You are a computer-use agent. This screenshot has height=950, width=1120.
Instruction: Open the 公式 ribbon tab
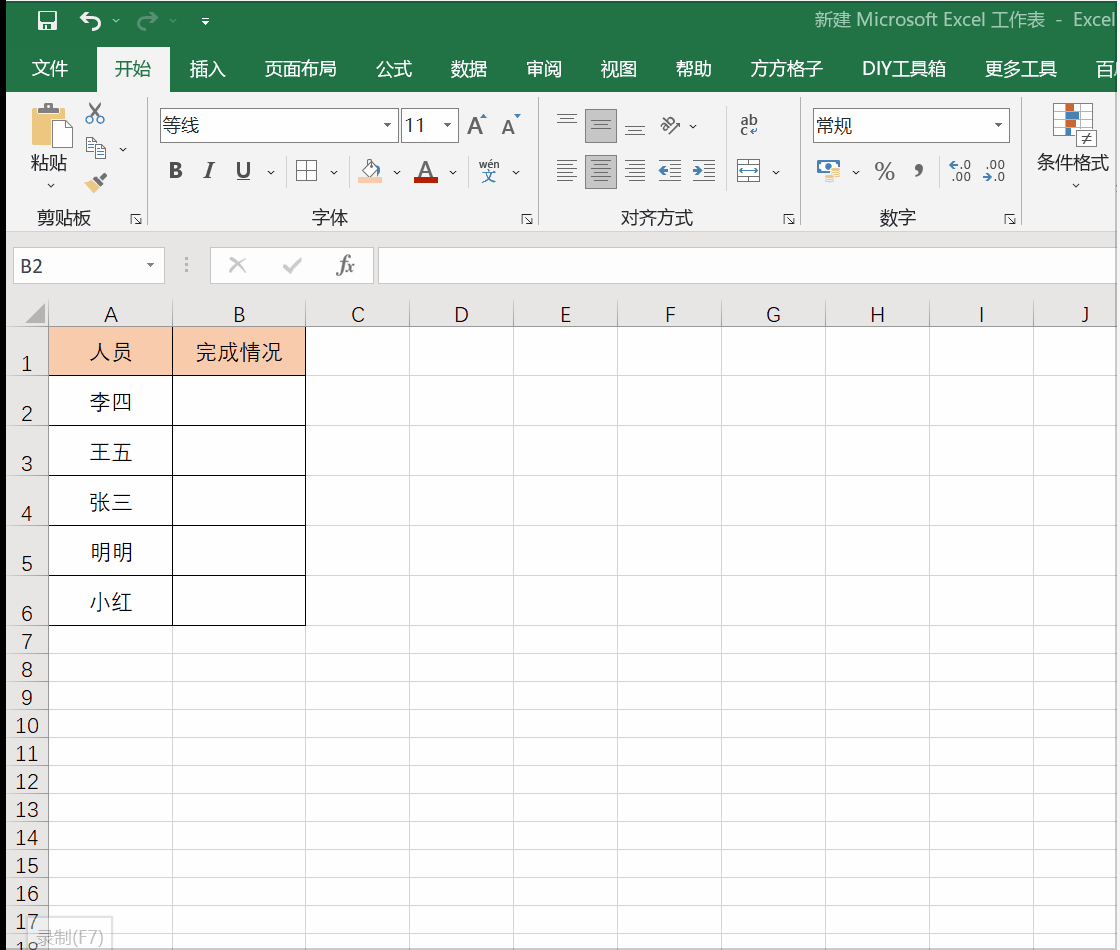point(393,69)
